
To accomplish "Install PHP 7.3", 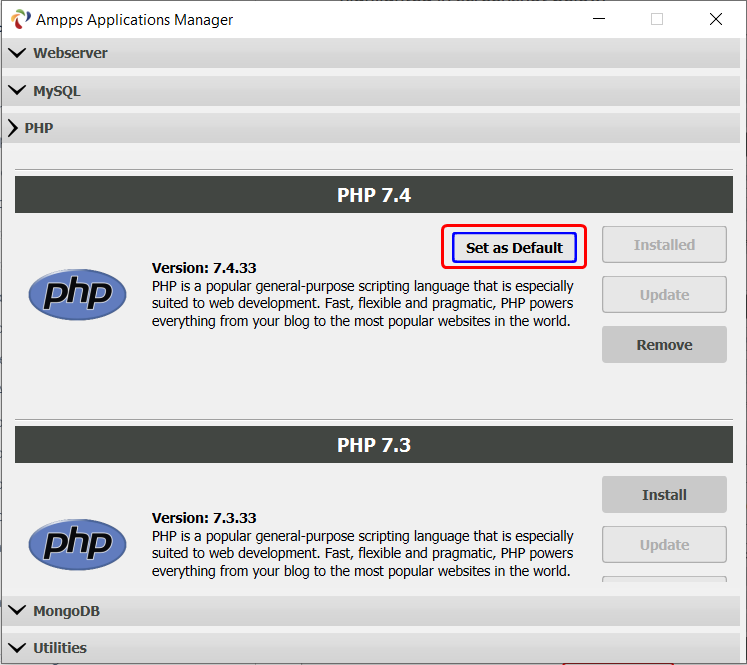I will [664, 494].
